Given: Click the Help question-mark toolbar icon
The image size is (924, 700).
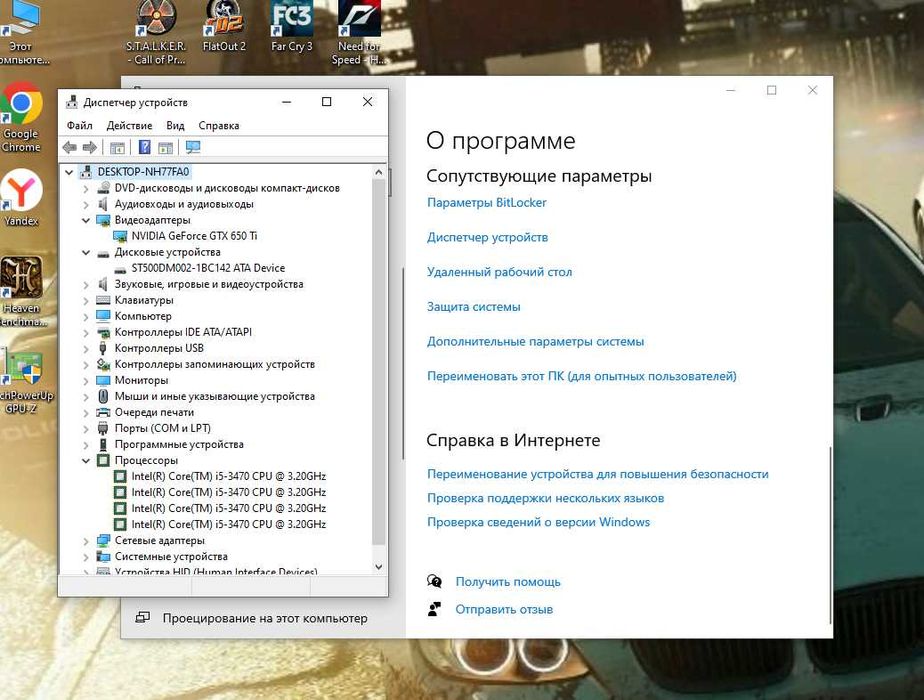Looking at the screenshot, I should coord(144,147).
